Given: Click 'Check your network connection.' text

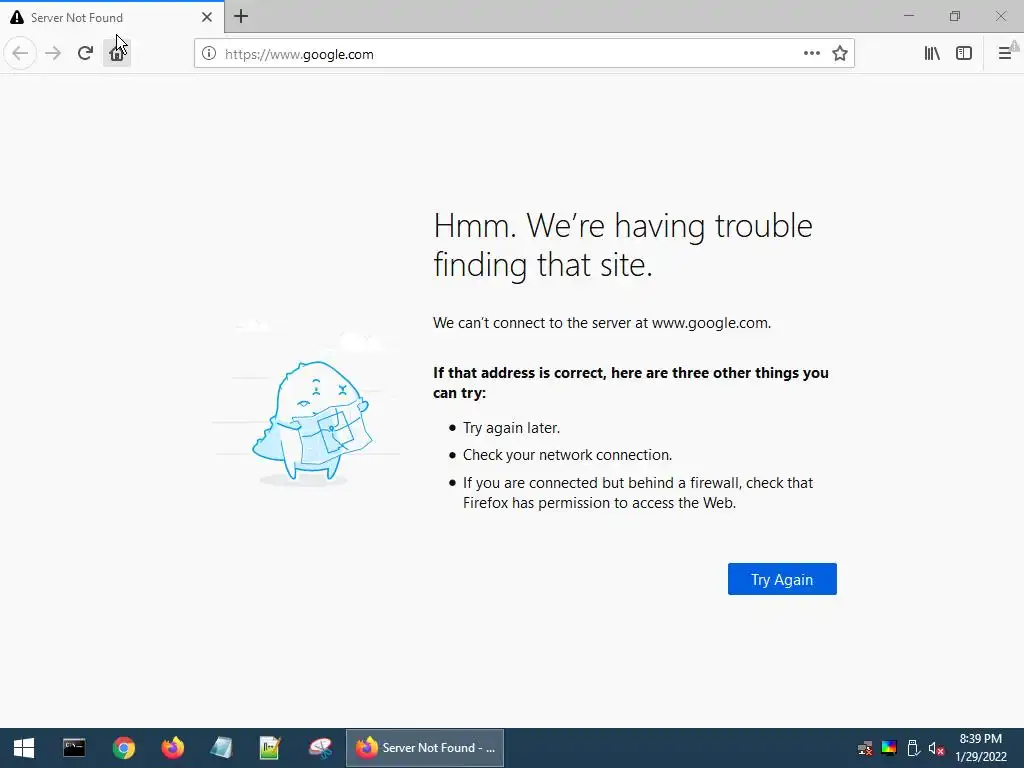Looking at the screenshot, I should [568, 455].
